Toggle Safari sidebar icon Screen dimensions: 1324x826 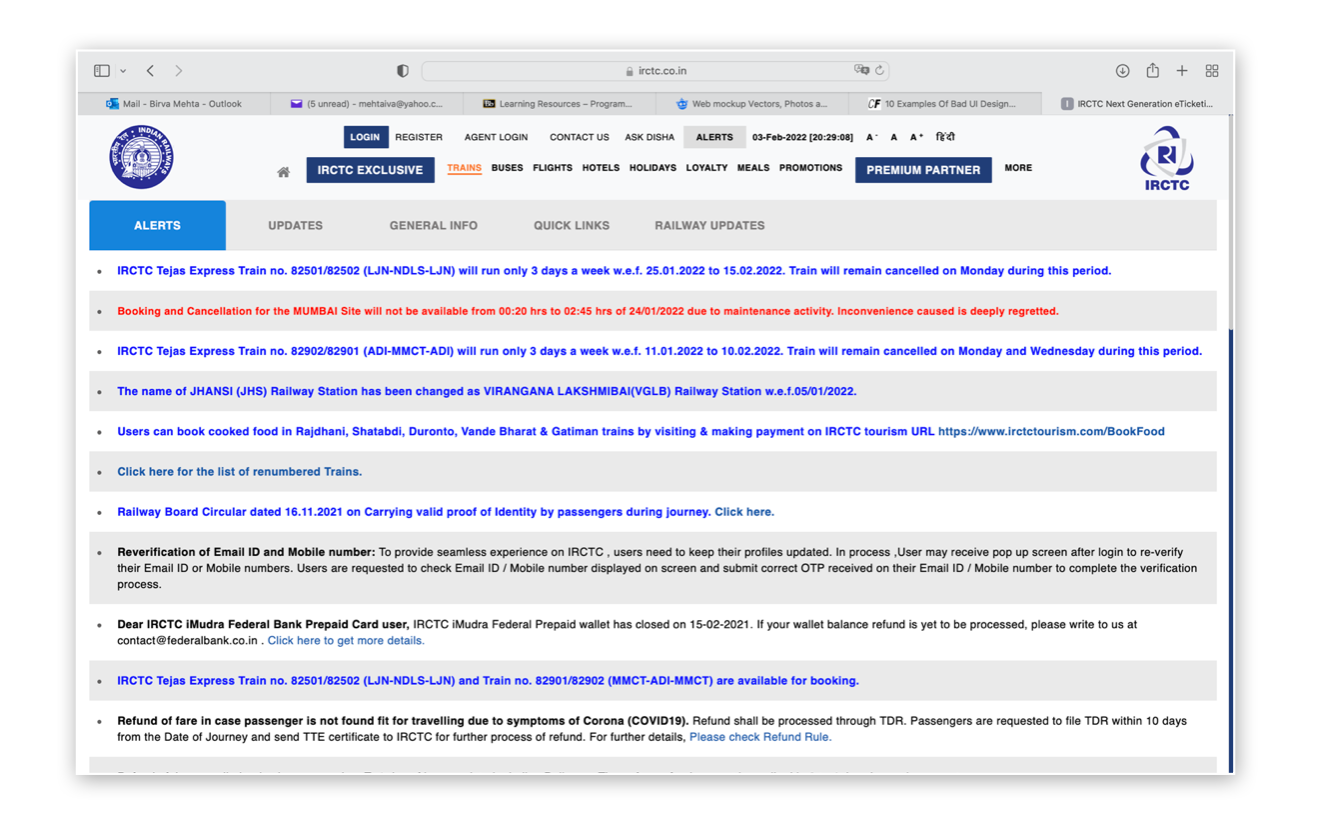pyautogui.click(x=102, y=71)
